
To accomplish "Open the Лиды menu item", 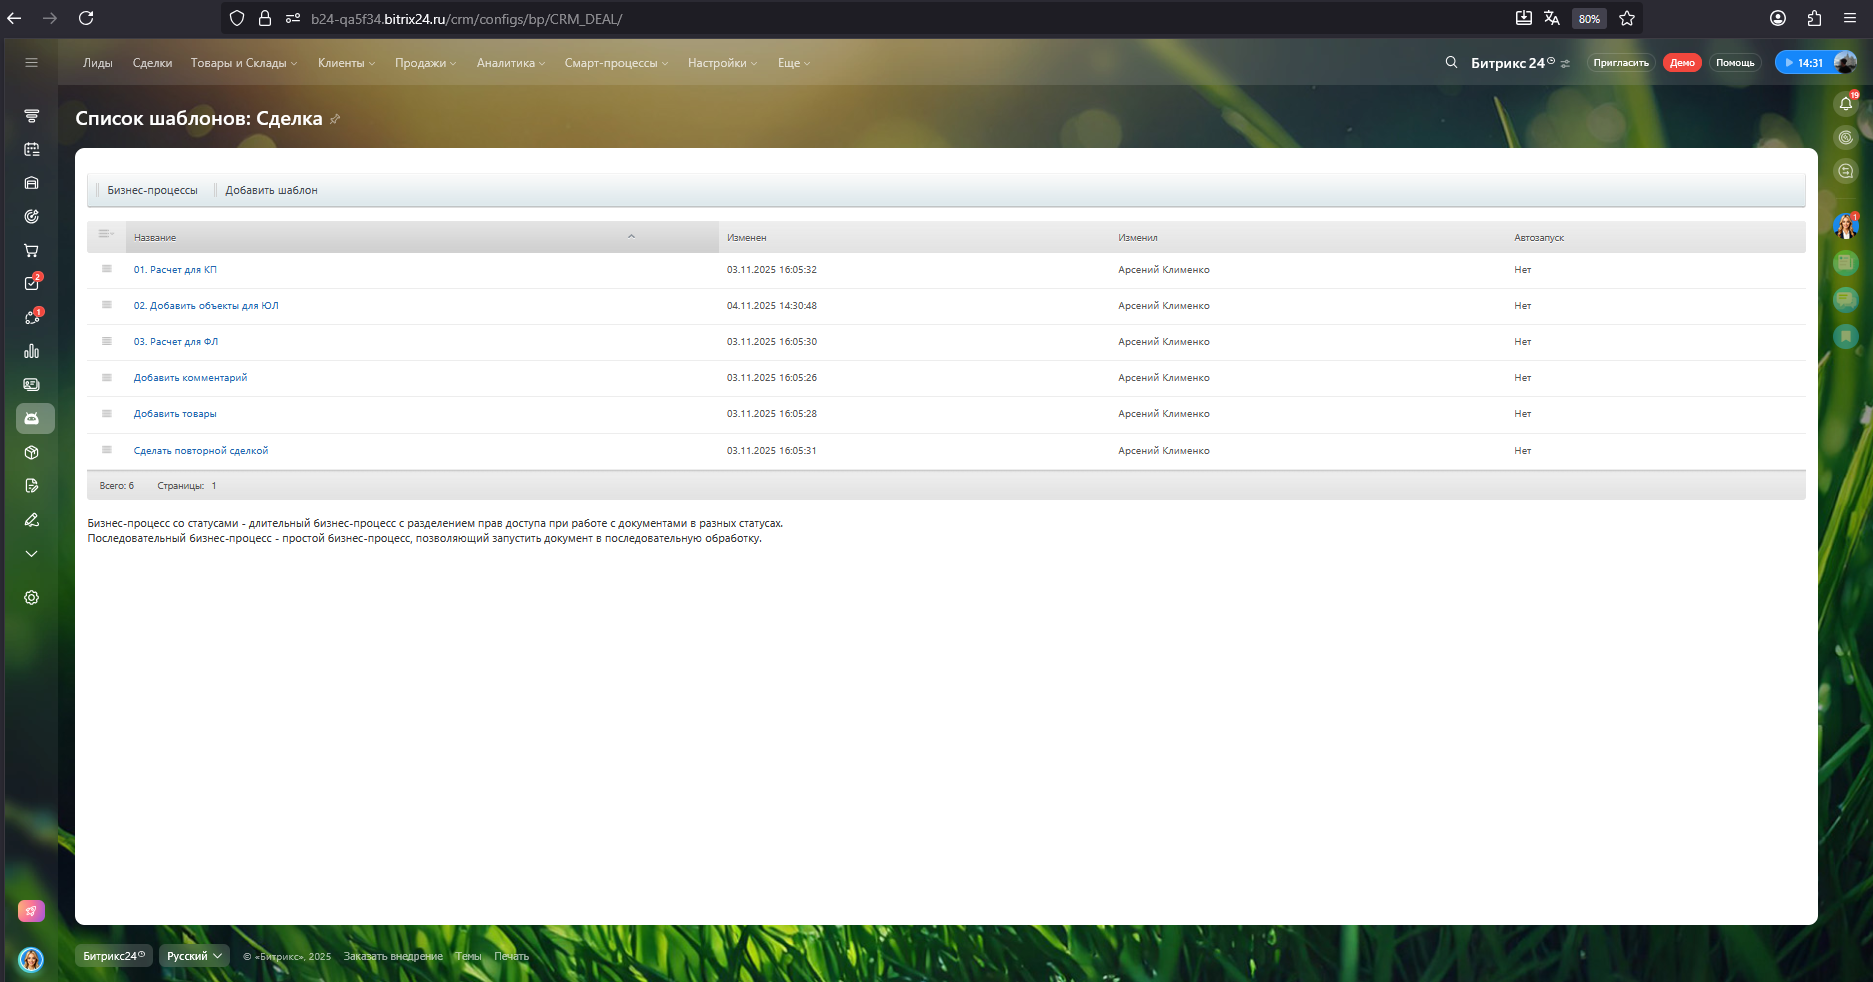I will click(98, 63).
